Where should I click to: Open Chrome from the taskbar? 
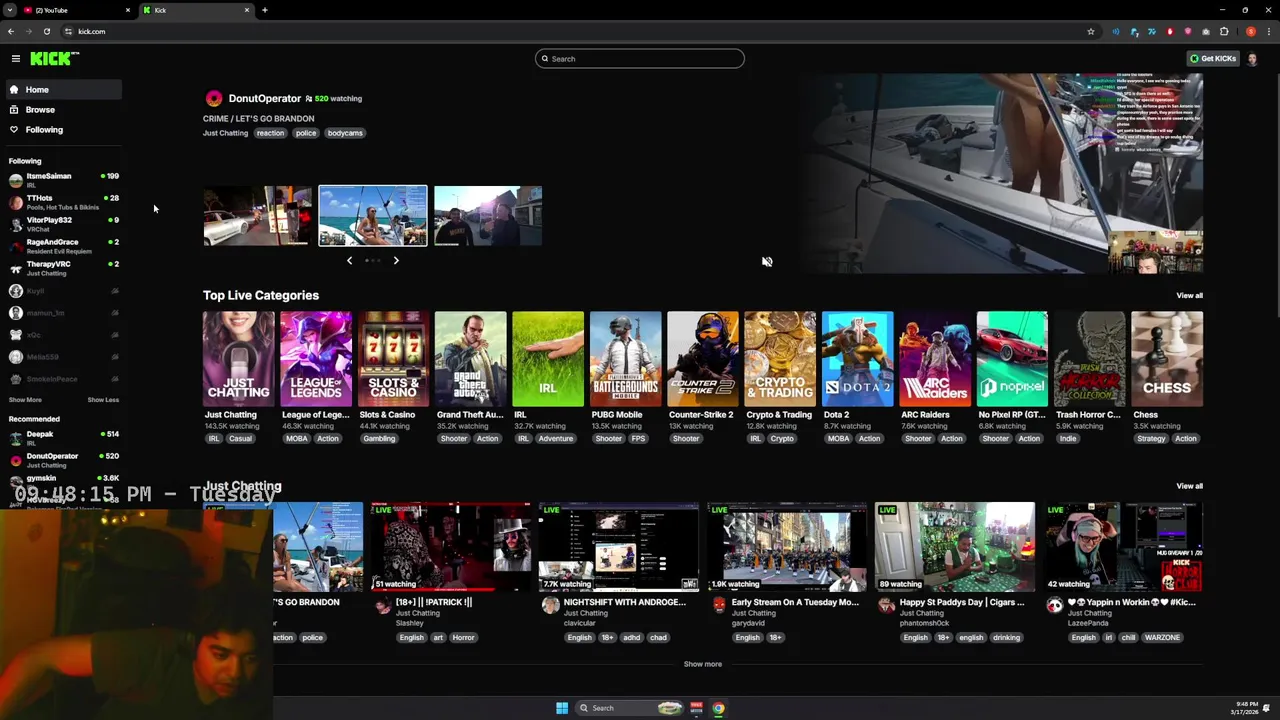(x=718, y=708)
